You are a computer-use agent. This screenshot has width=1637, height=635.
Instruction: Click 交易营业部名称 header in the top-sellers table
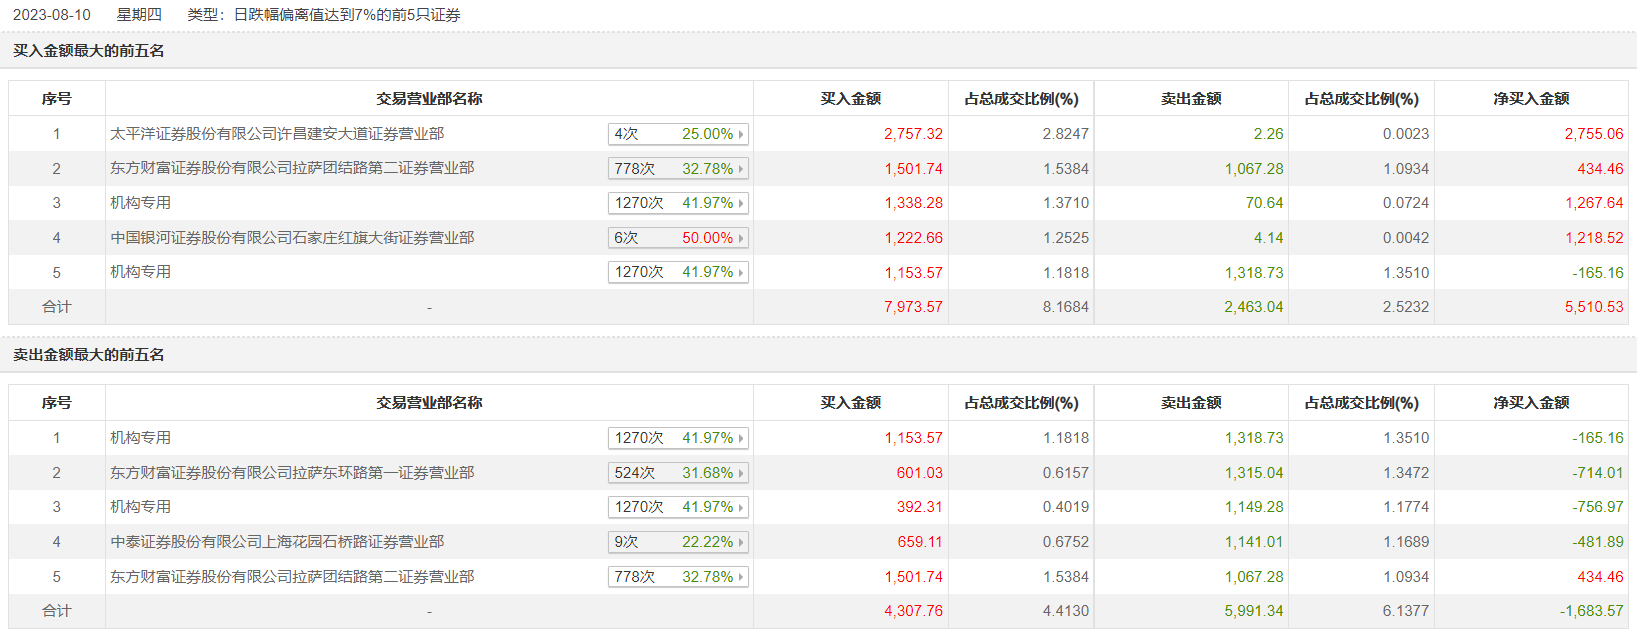pyautogui.click(x=429, y=403)
